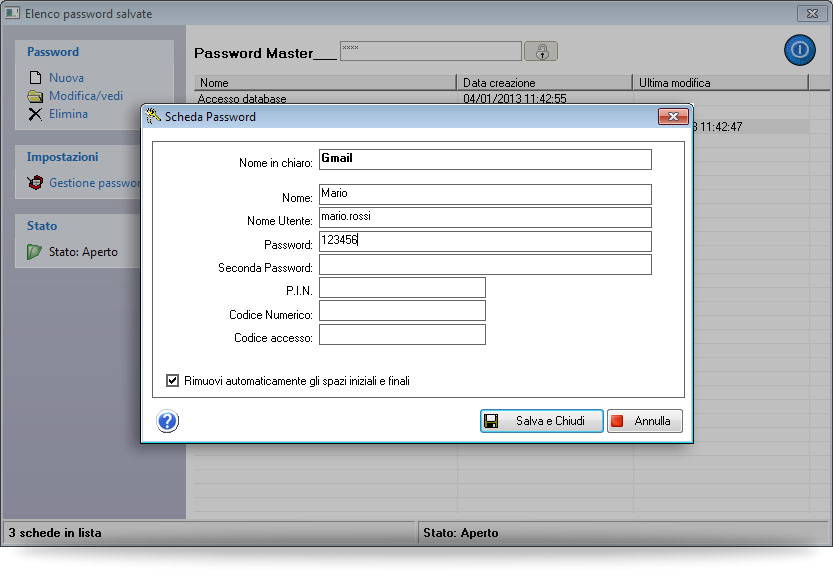Click the 3 schede in lista status text
The width and height of the screenshot is (833, 576).
[55, 532]
